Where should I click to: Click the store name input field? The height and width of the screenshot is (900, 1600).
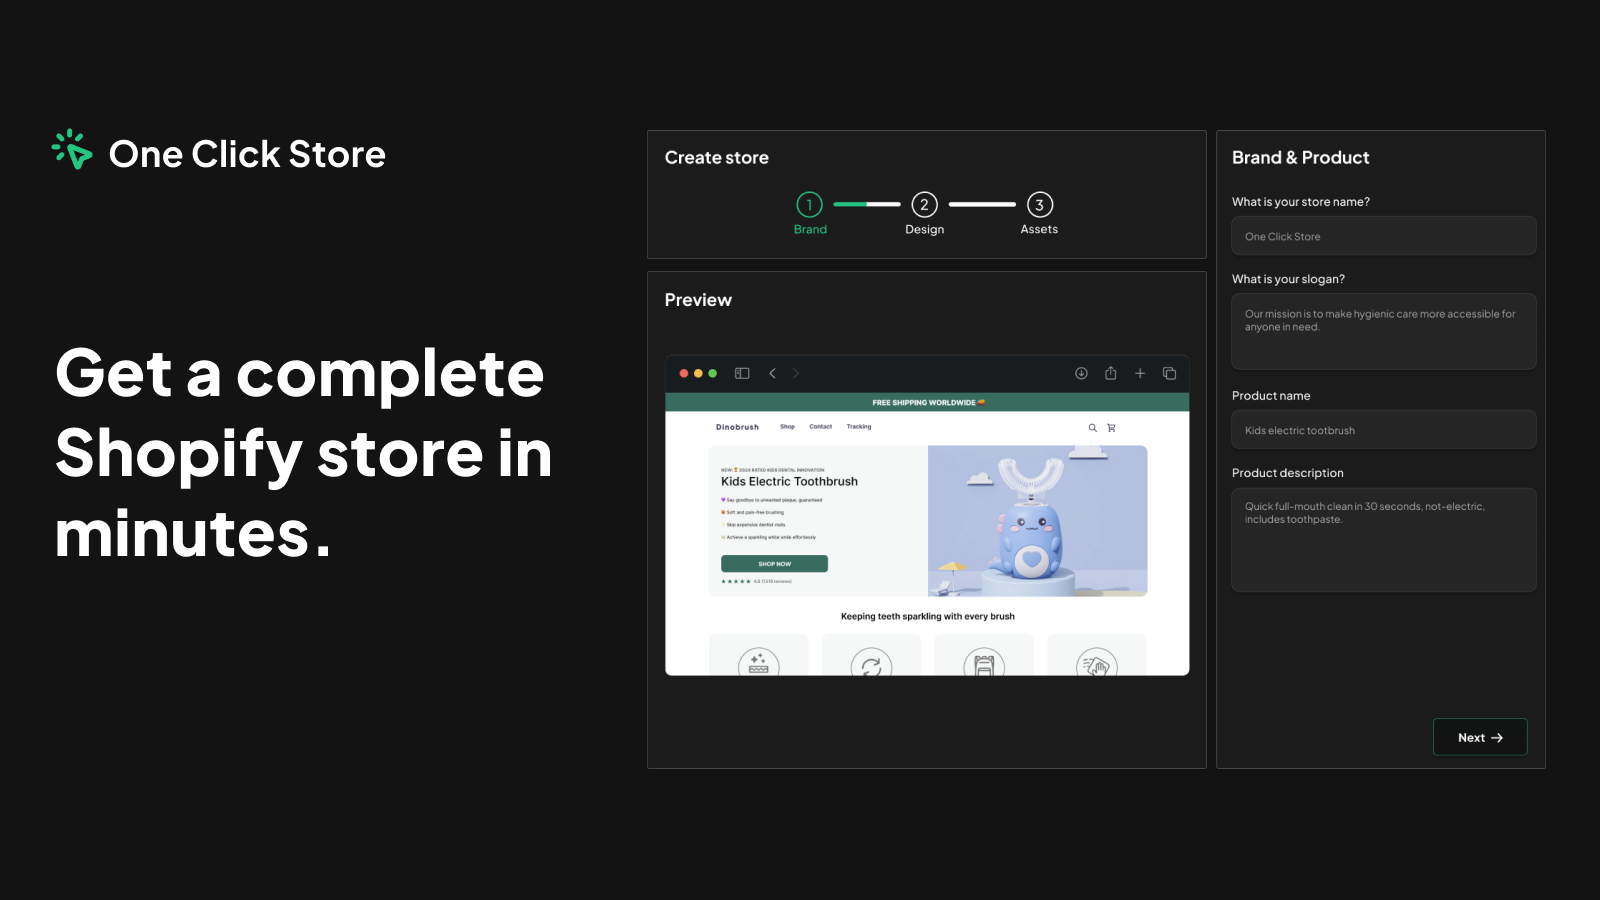[x=1384, y=236]
